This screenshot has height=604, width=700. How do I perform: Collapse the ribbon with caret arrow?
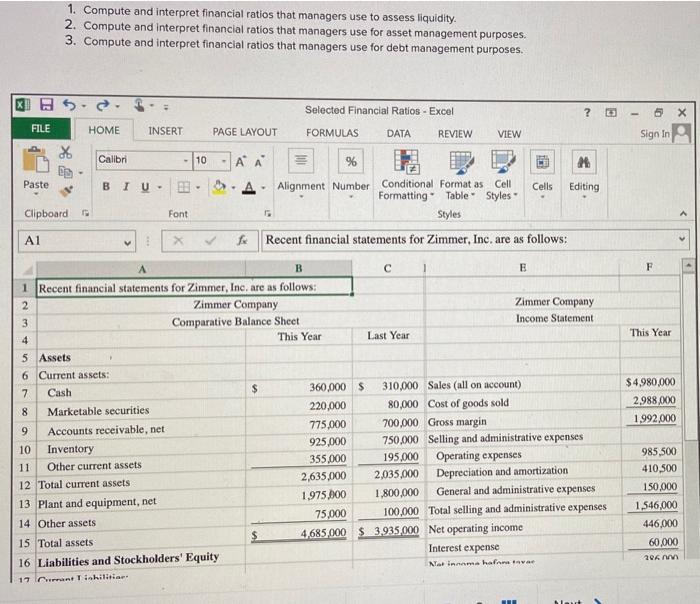coord(683,214)
